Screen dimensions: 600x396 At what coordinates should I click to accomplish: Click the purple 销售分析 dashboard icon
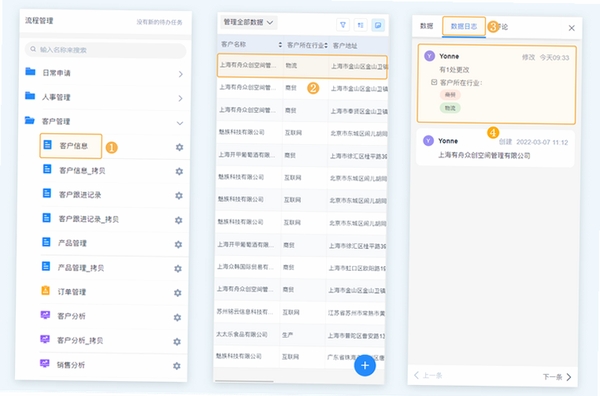[45, 363]
